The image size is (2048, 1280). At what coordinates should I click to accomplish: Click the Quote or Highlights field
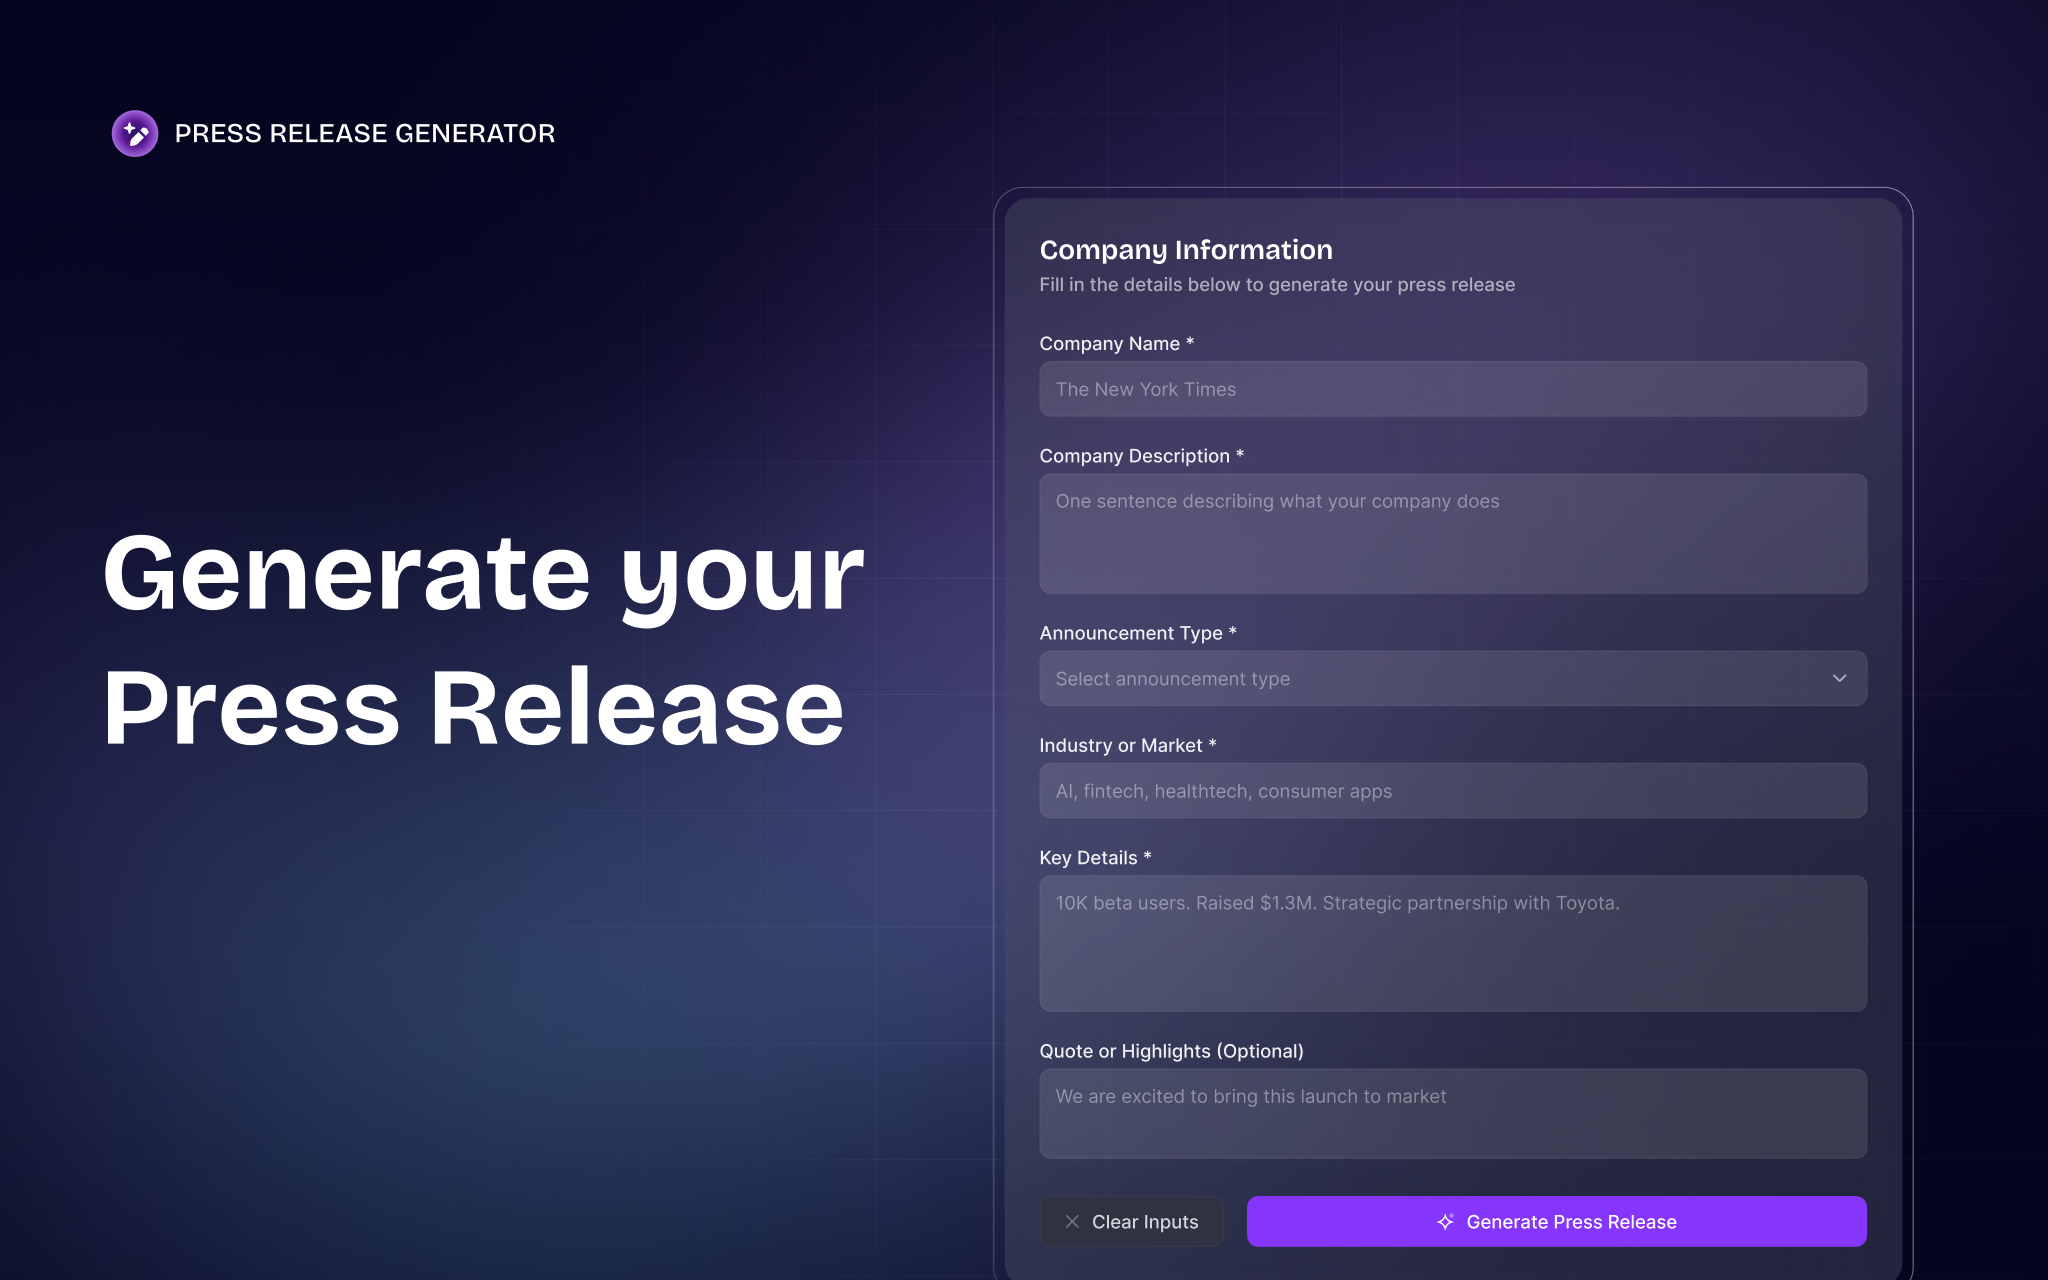pyautogui.click(x=1452, y=1113)
